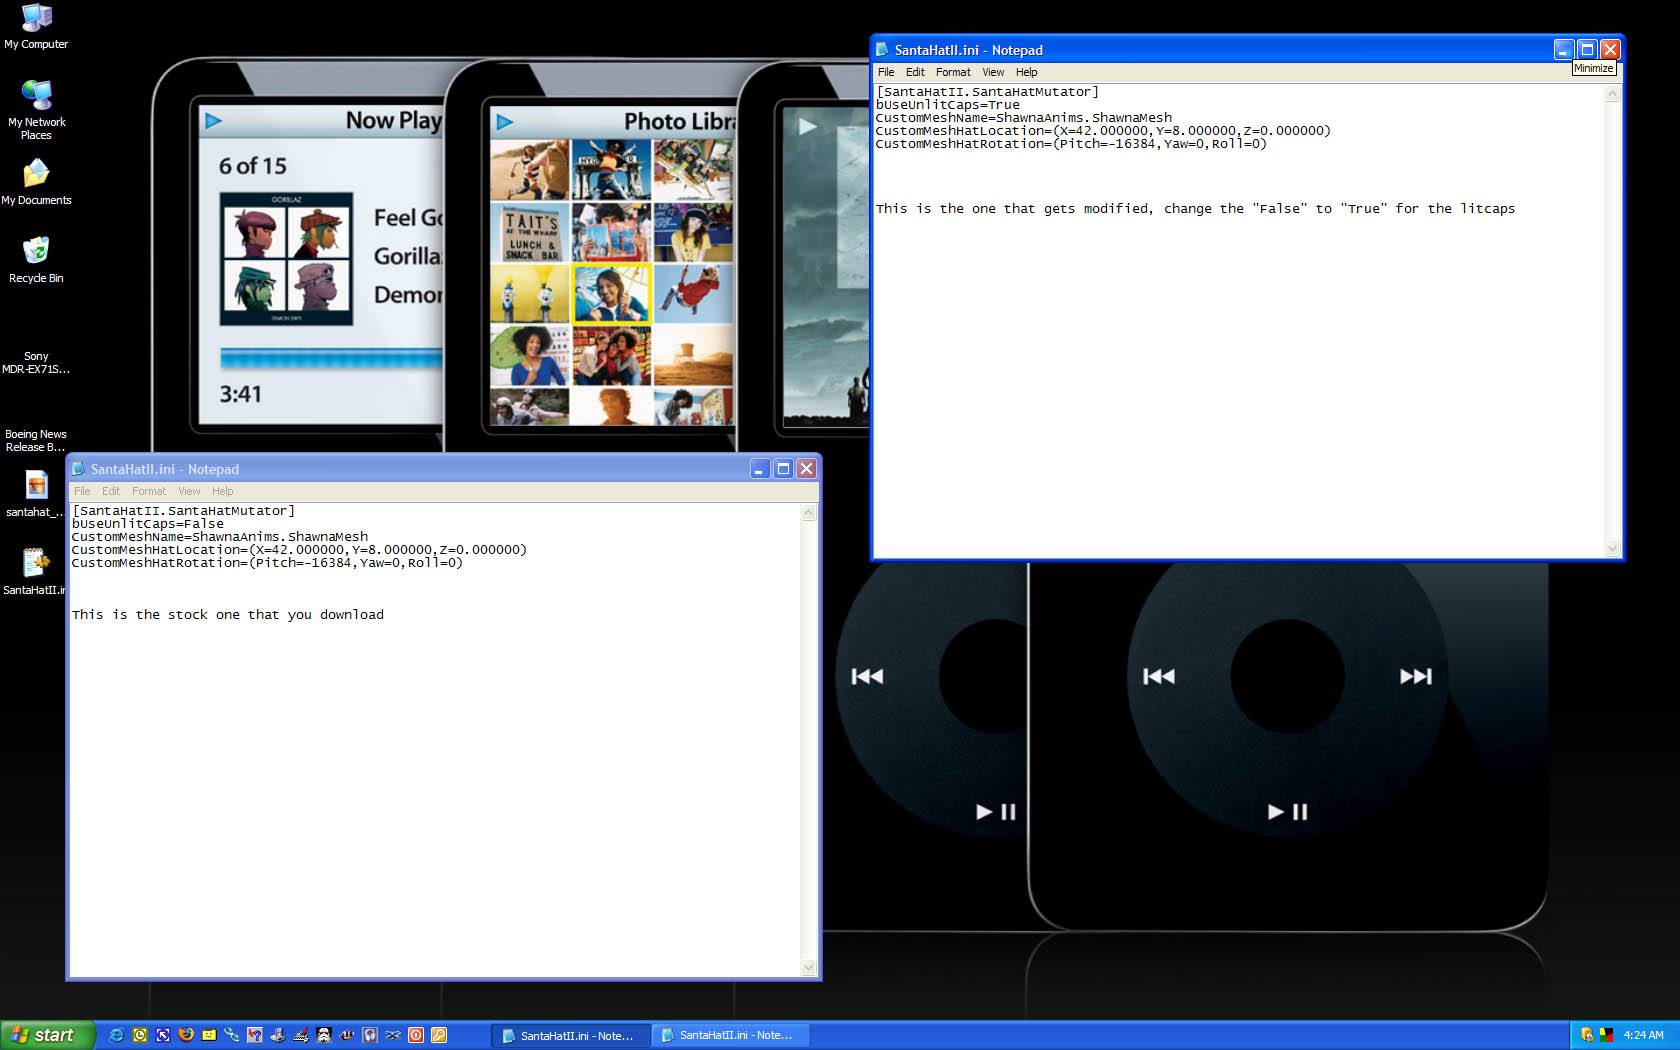Open Edit menu in the inactive stock Notepad window
Image resolution: width=1680 pixels, height=1050 pixels.
[x=111, y=491]
